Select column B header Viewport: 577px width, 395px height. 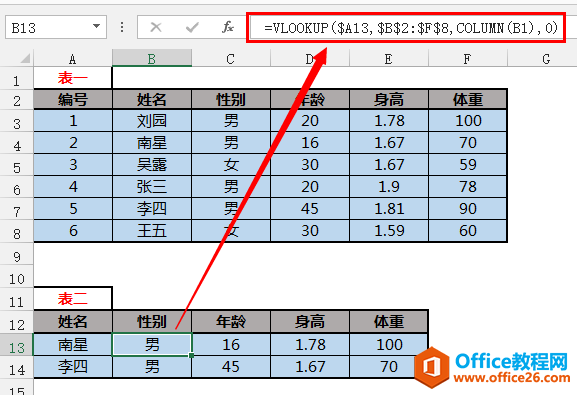(x=152, y=59)
